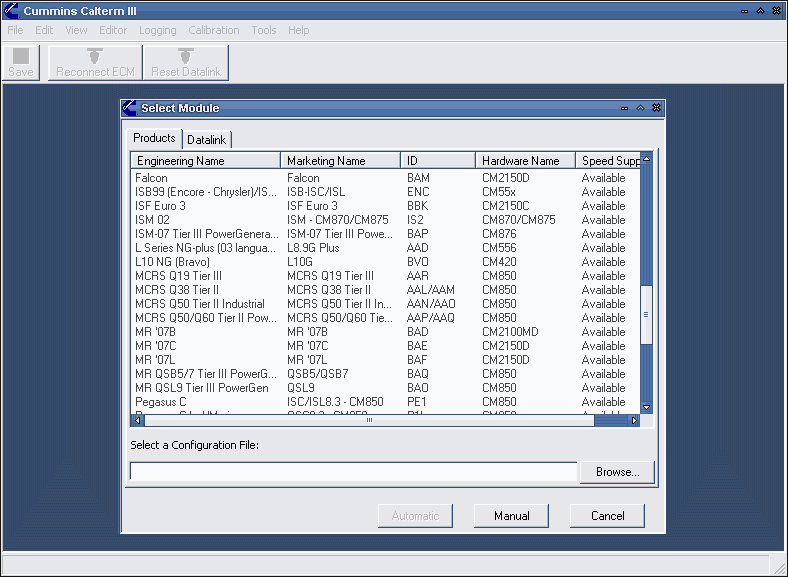Click the list scroll down arrow
Viewport: 788px width, 577px height.
(x=647, y=408)
